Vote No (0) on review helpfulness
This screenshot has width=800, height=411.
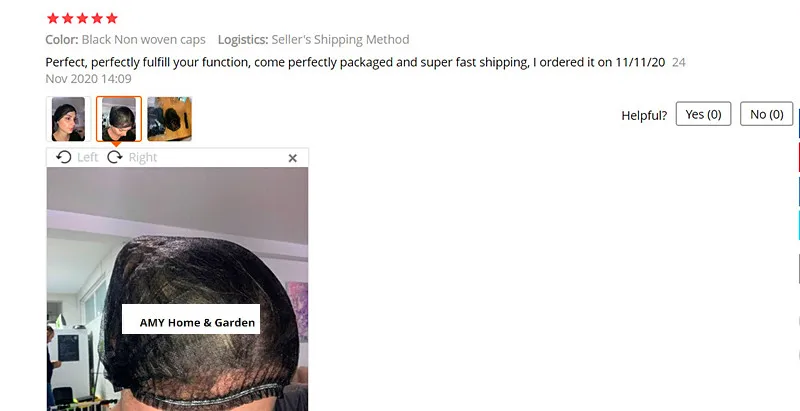click(766, 114)
